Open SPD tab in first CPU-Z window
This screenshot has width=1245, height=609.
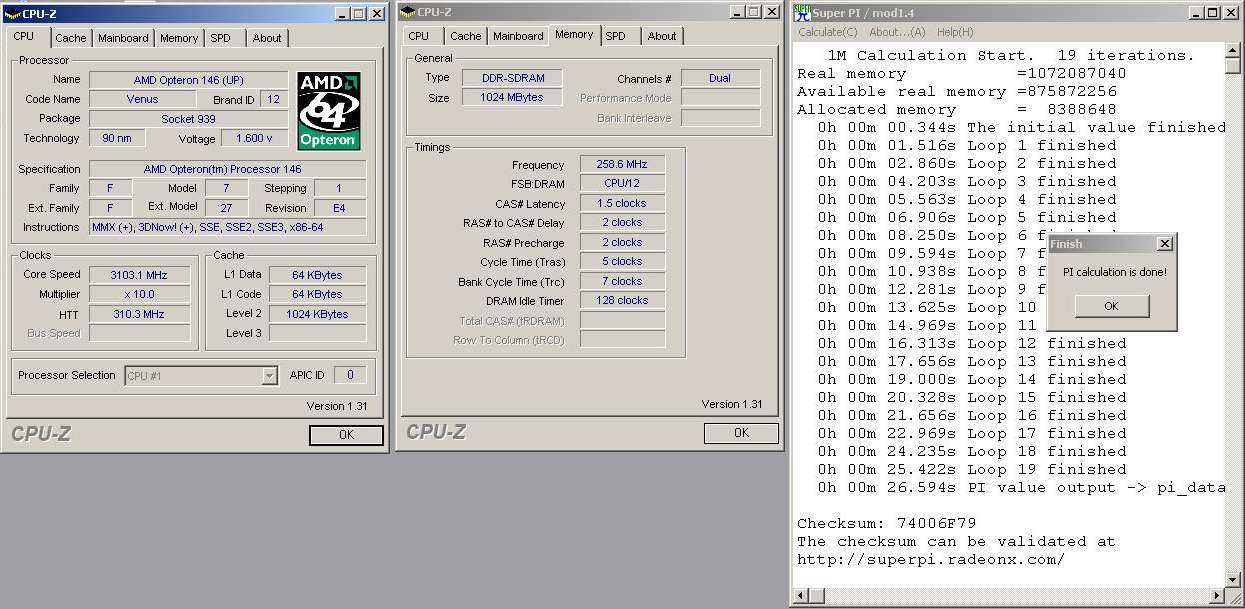pos(220,38)
